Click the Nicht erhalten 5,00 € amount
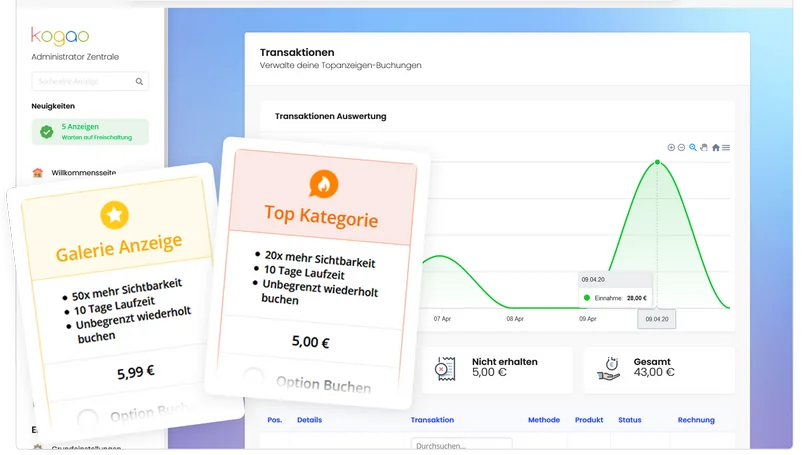 click(489, 372)
